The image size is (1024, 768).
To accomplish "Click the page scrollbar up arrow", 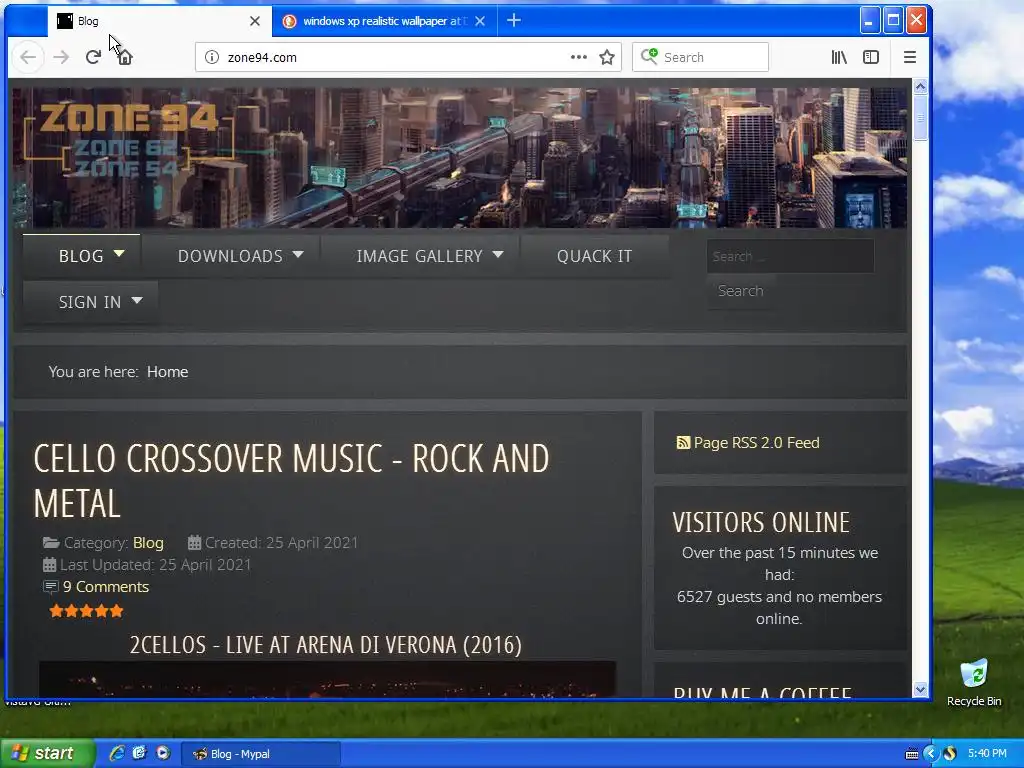I will tap(920, 86).
